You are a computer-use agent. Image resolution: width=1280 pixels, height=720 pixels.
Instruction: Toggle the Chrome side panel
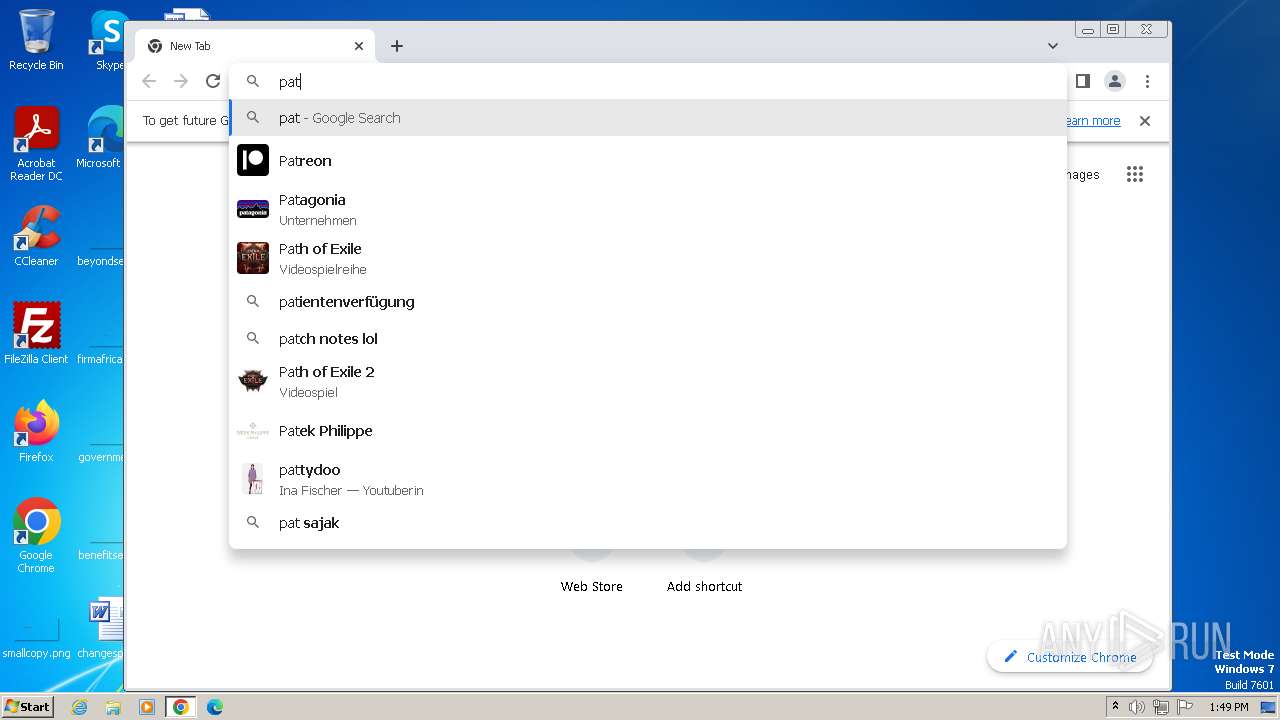1083,81
